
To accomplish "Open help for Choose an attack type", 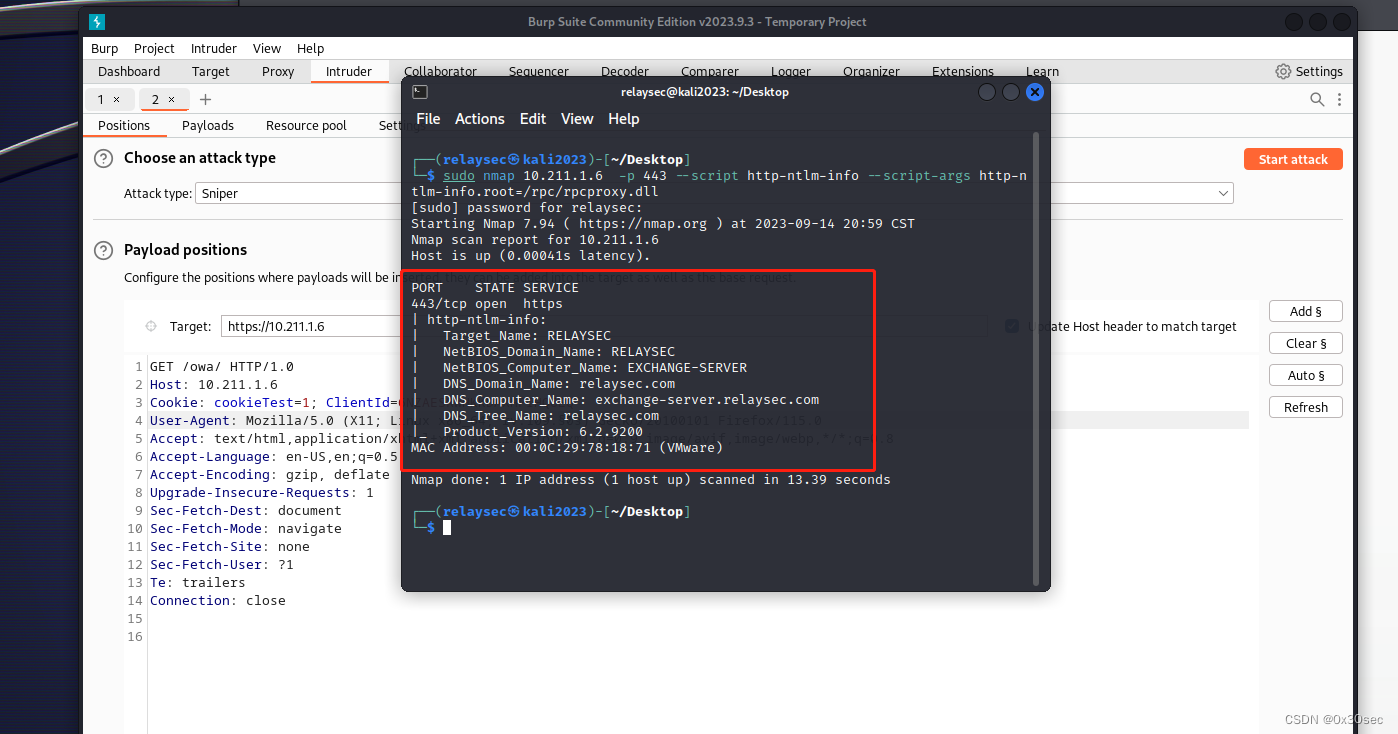I will 103,159.
